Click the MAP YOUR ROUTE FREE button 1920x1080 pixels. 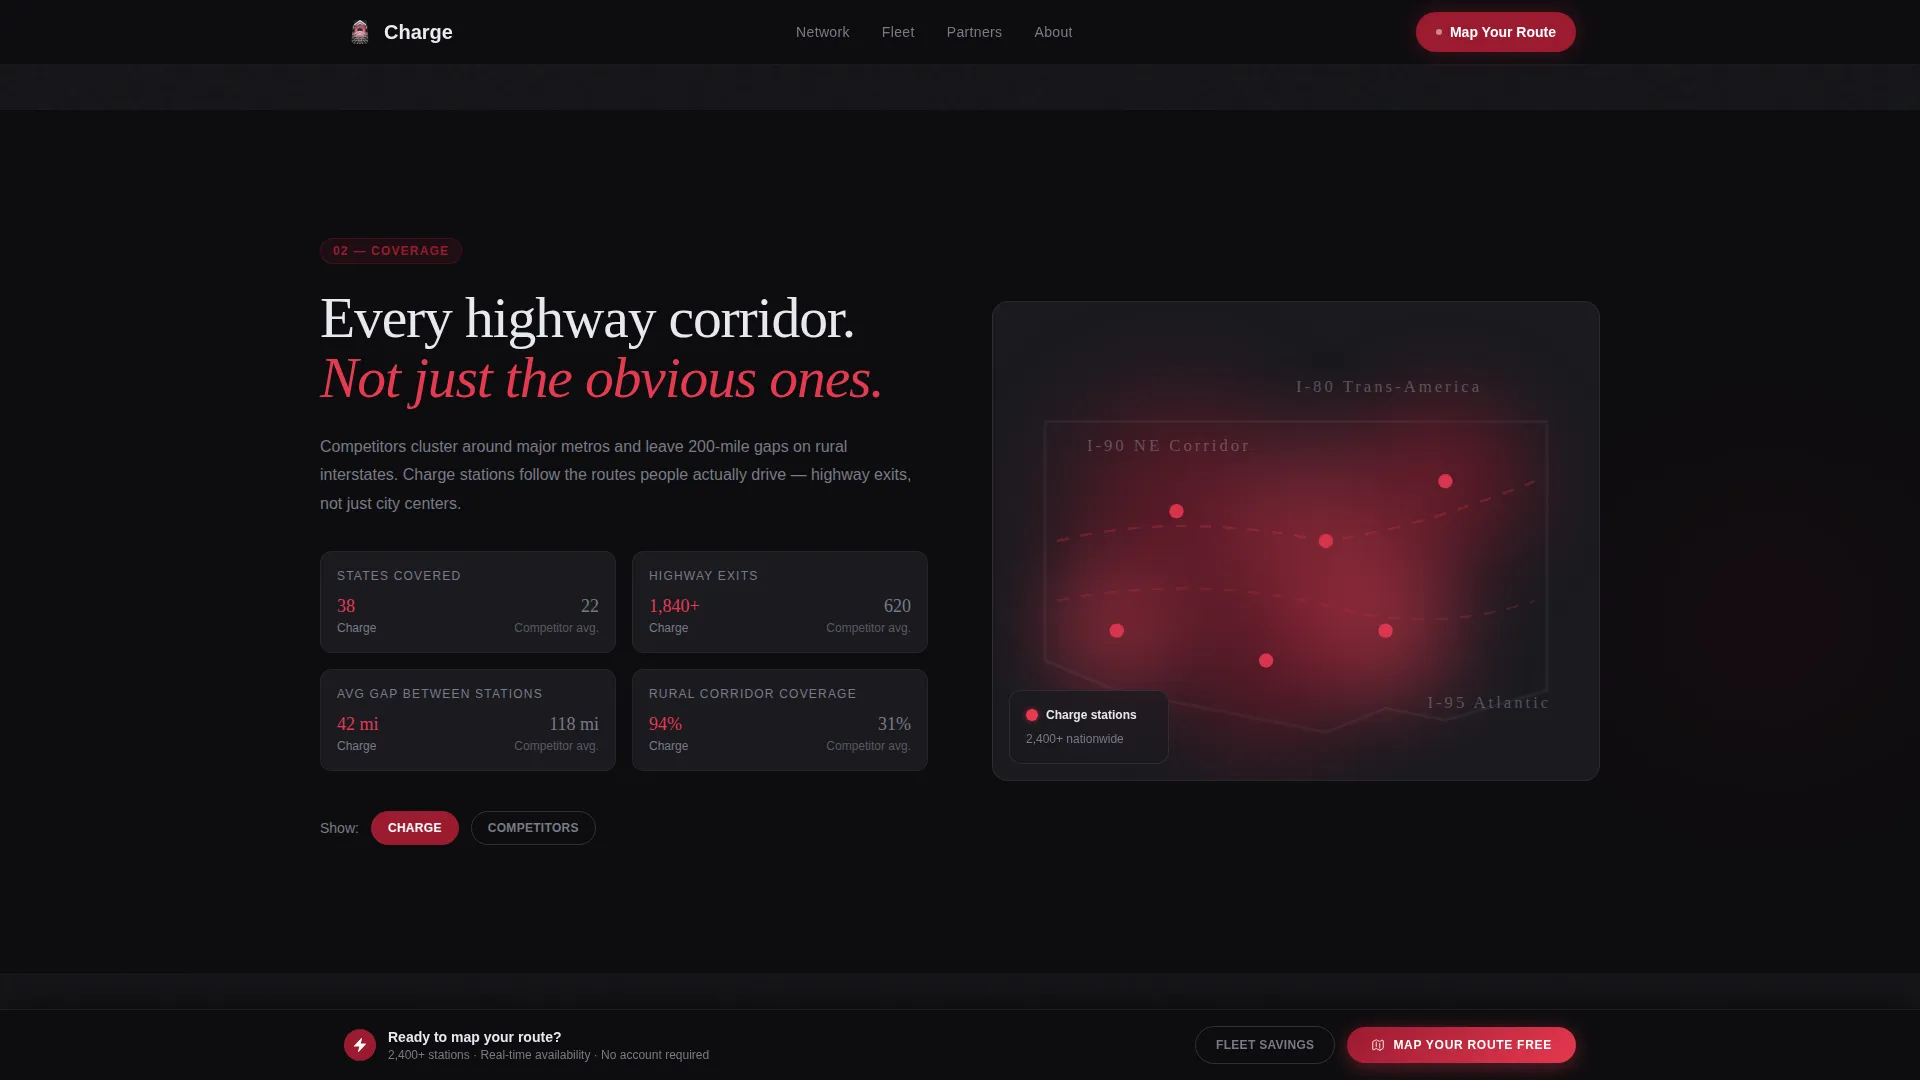(1461, 1045)
